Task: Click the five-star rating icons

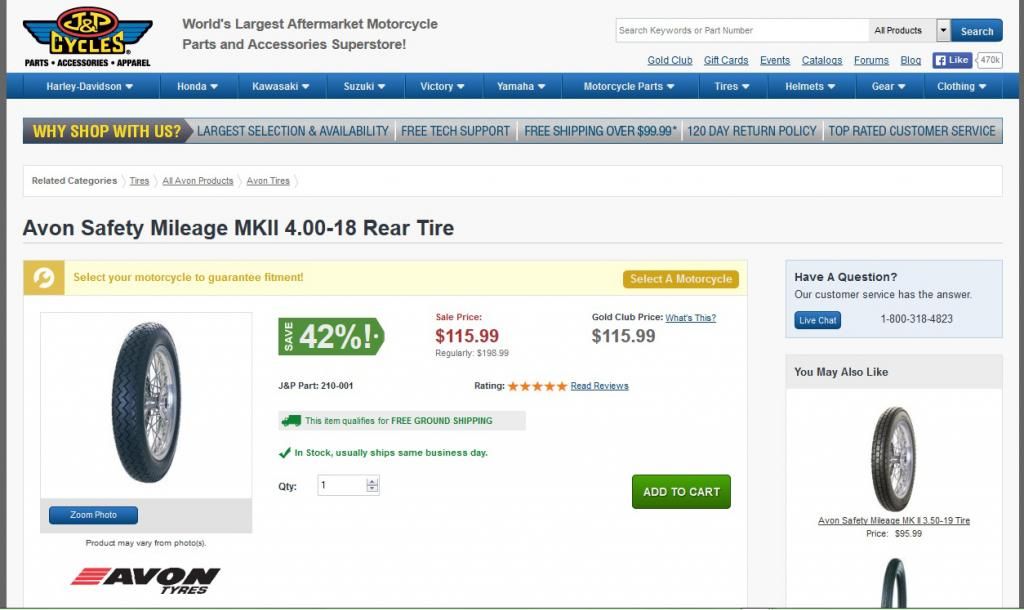Action: 537,386
